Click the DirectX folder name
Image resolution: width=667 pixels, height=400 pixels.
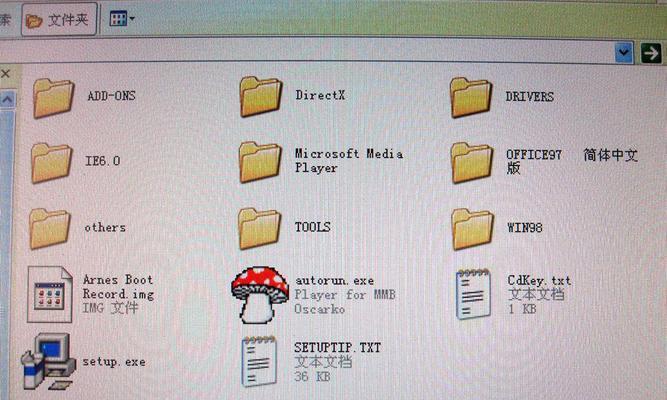click(x=320, y=95)
